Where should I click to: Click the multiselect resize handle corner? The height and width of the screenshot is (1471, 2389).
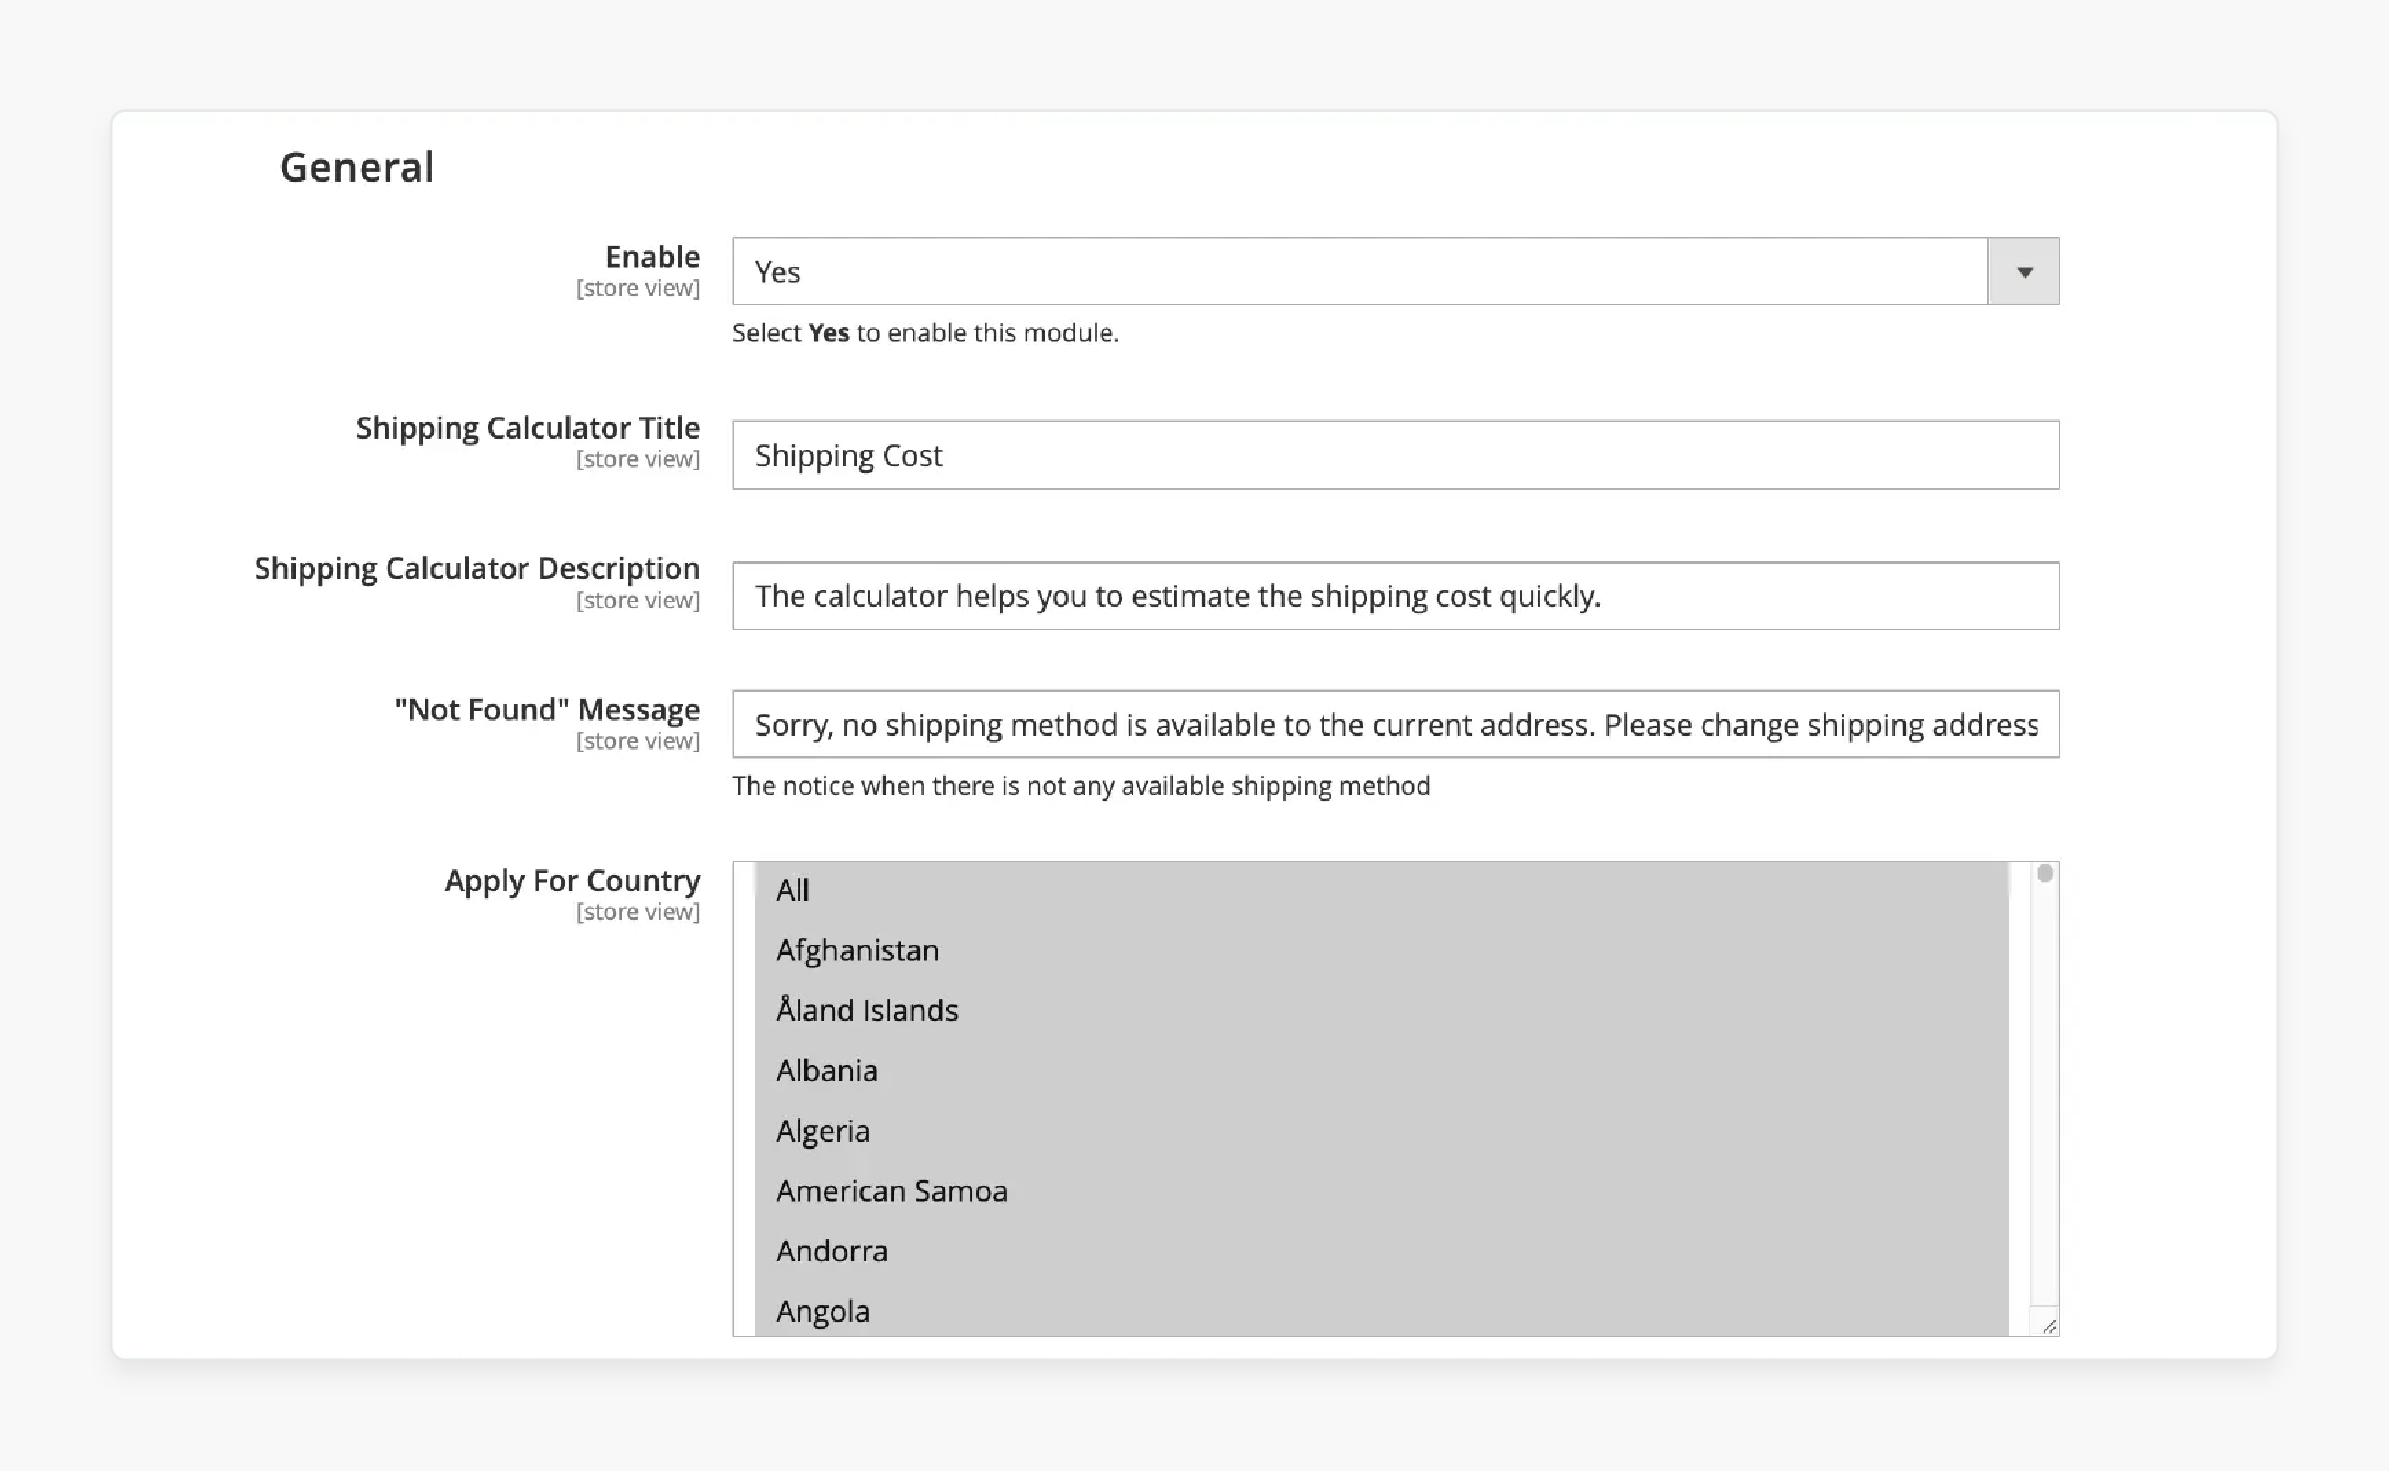2049,1326
